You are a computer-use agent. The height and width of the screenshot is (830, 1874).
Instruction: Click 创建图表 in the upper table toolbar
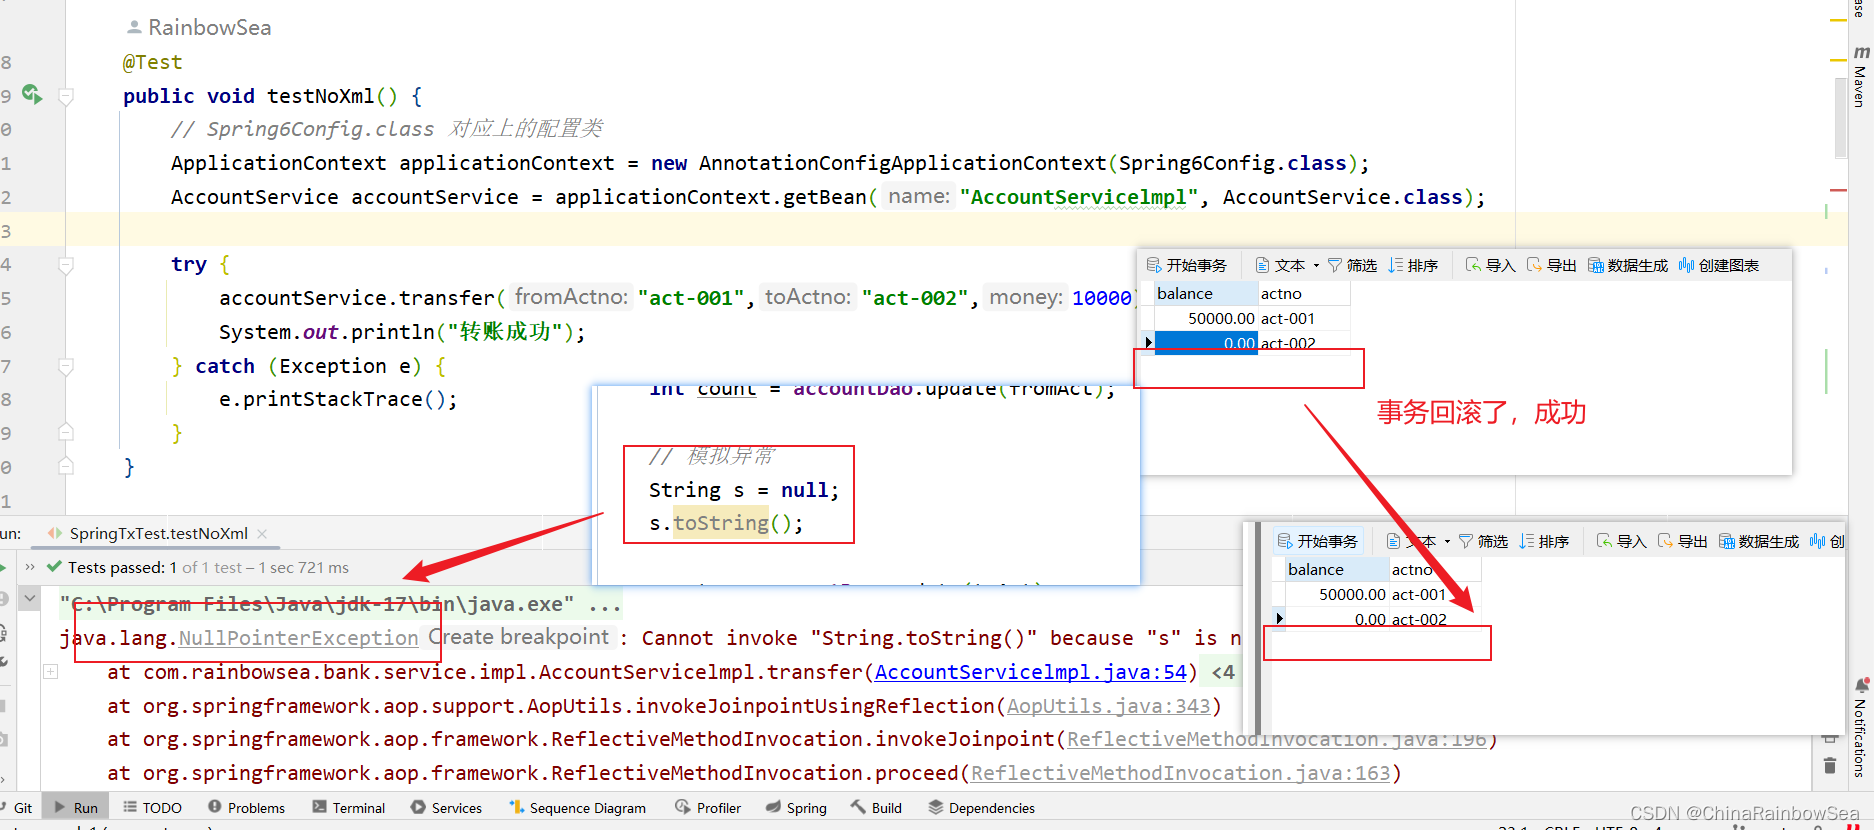point(1719,265)
